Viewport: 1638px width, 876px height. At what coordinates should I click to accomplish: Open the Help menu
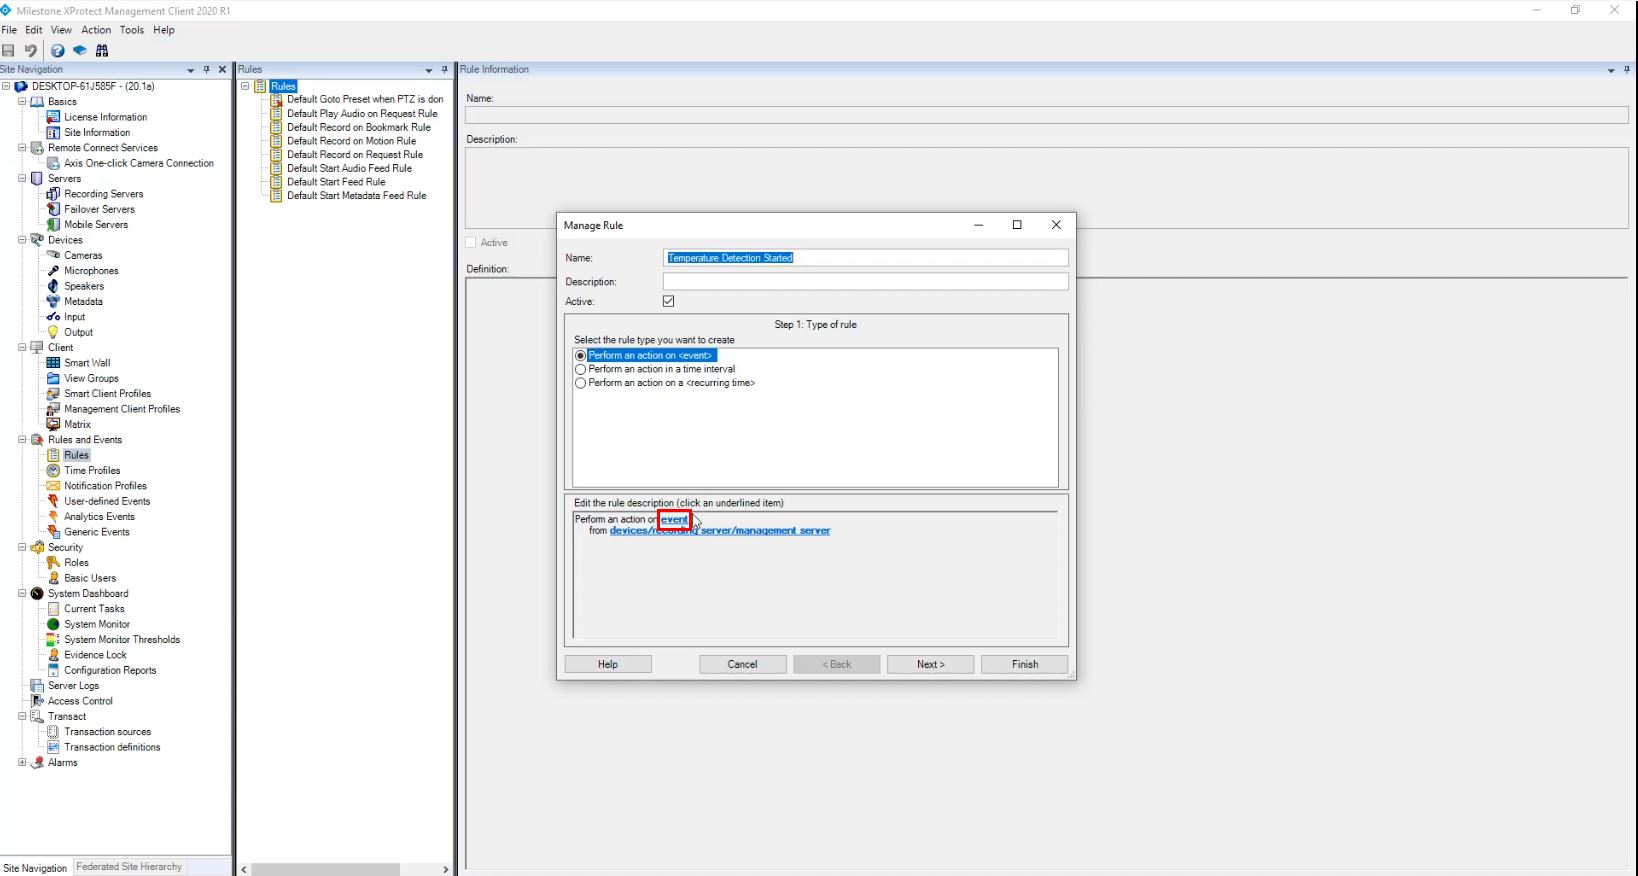click(164, 30)
